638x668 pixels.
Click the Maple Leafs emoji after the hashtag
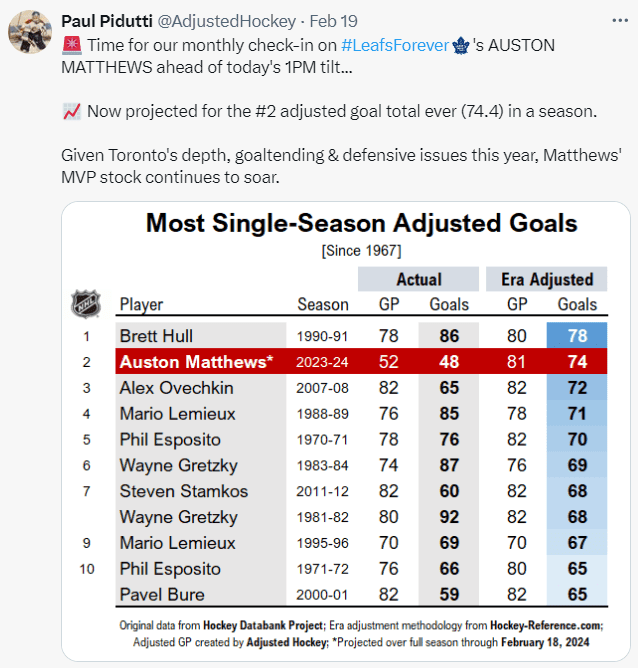(x=461, y=46)
